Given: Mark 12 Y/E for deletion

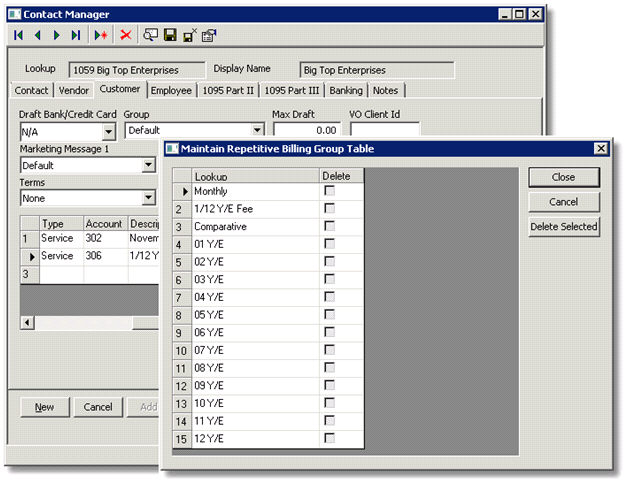Looking at the screenshot, I should 329,438.
